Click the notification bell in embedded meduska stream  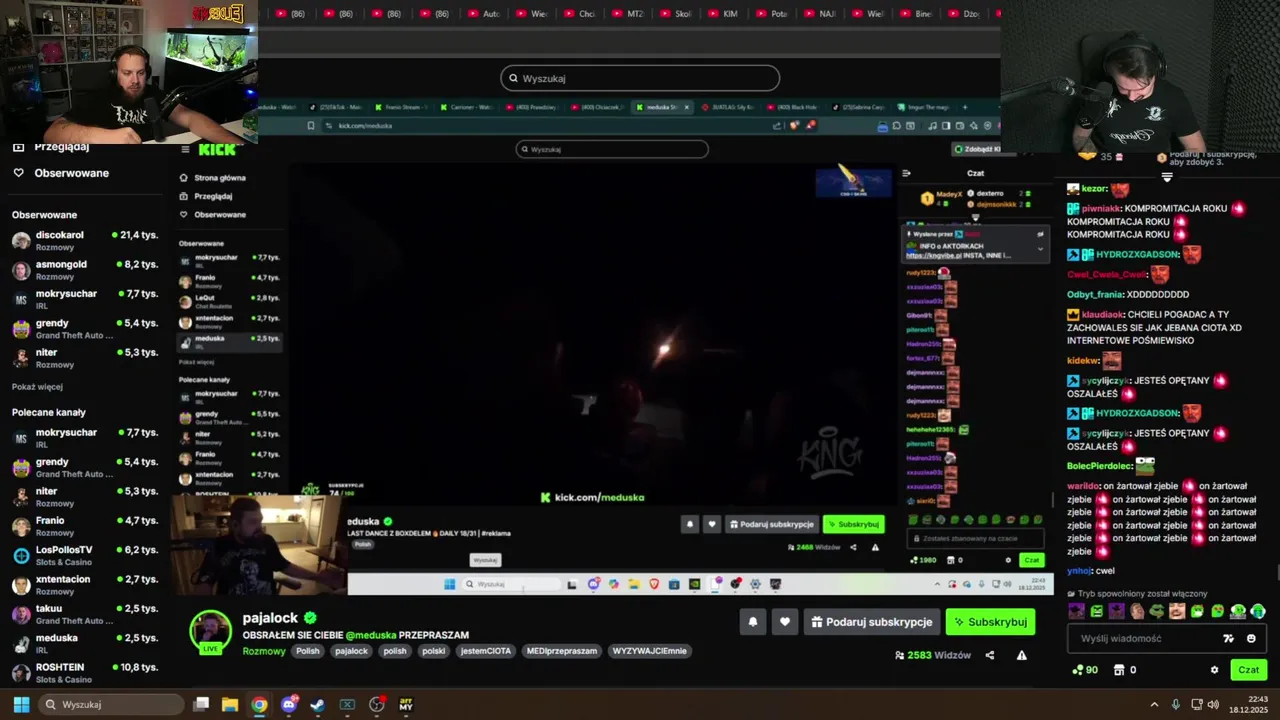point(689,524)
